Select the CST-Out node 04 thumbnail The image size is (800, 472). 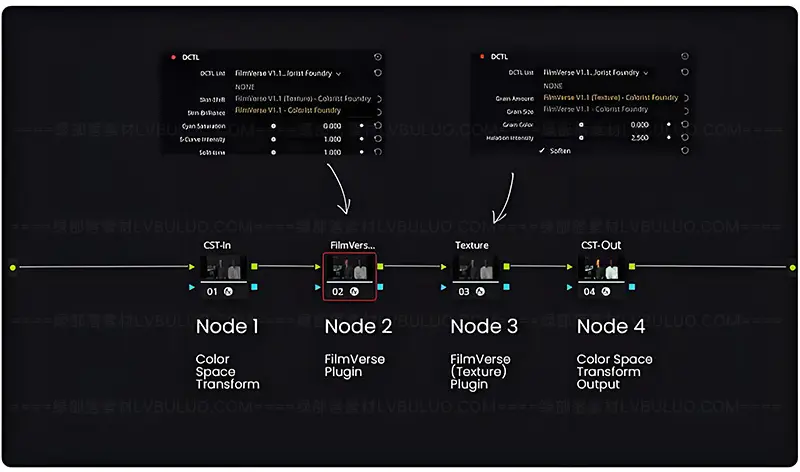point(601,267)
